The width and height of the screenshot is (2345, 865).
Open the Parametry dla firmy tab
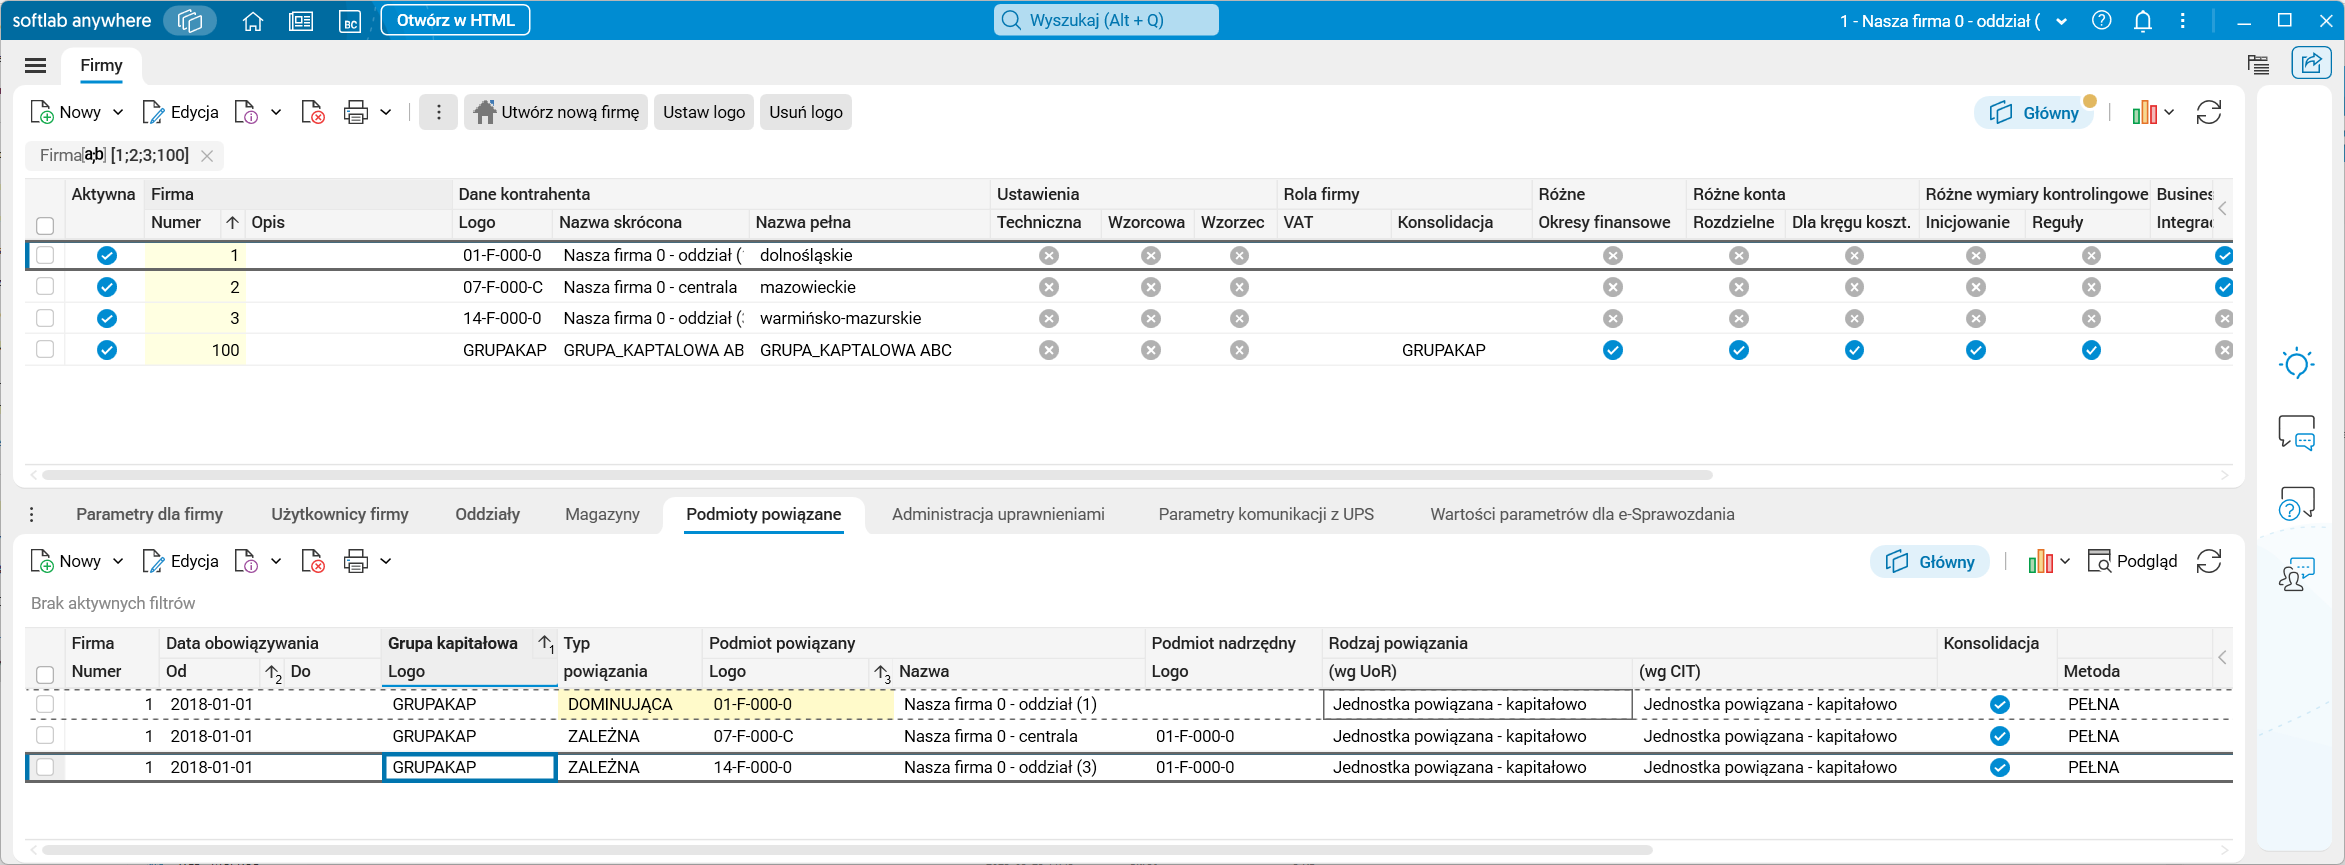(x=149, y=514)
